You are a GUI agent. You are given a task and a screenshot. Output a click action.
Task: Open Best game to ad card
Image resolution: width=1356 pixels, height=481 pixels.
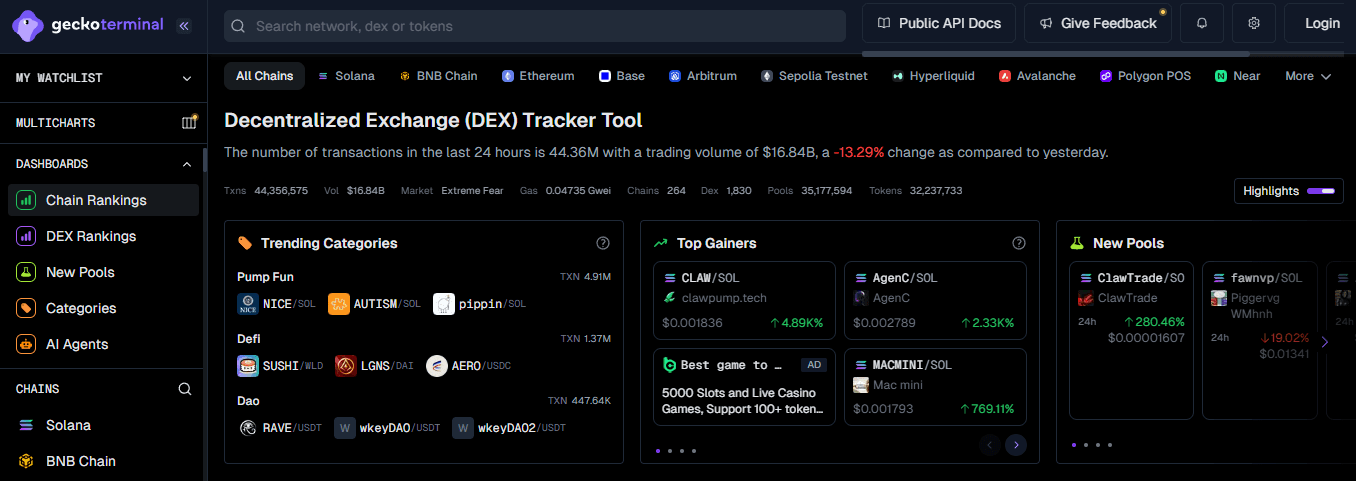coord(744,387)
